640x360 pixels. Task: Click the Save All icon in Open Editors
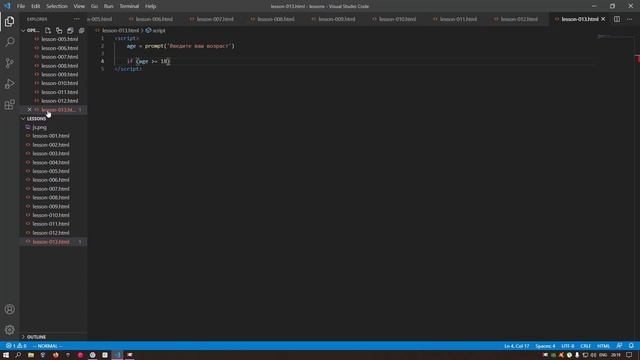coord(70,31)
